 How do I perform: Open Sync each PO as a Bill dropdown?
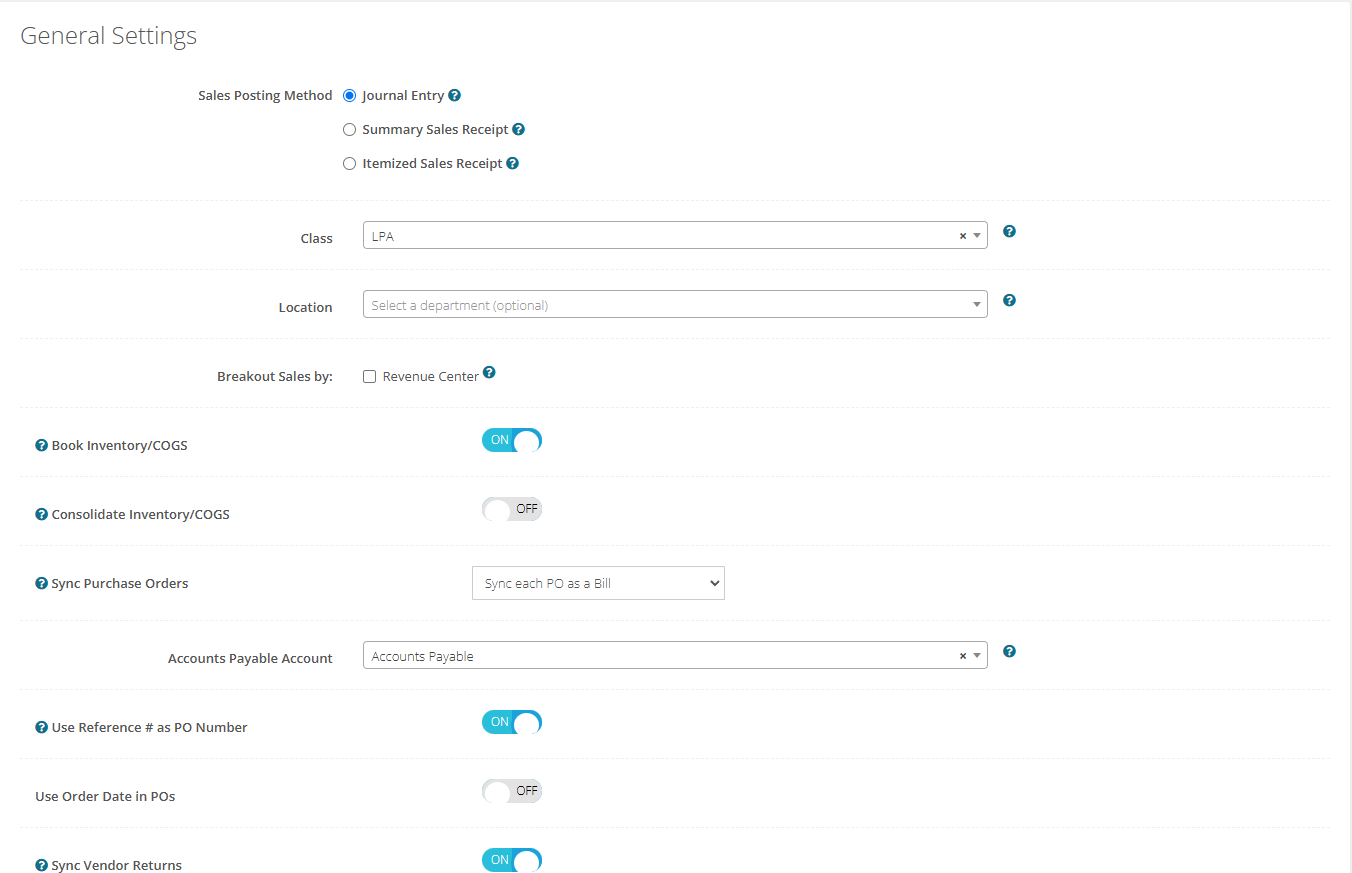click(x=598, y=583)
